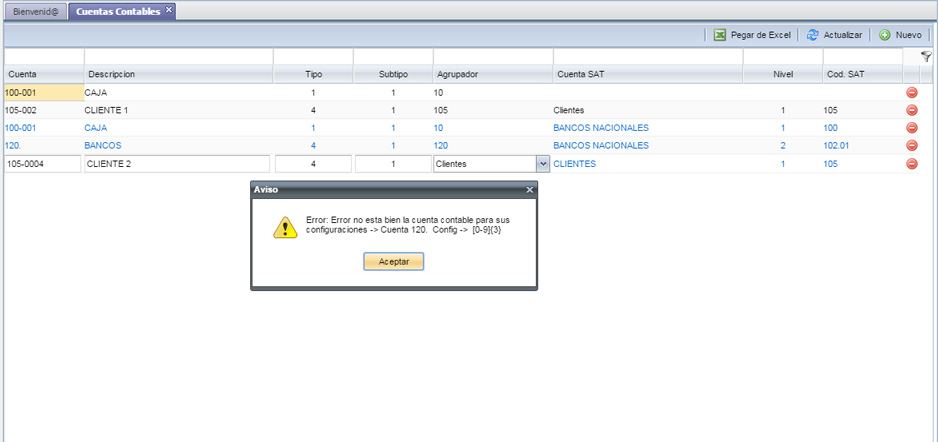Delete the 105-0004 CLIENTE 2 row
This screenshot has width=938, height=442.
[x=911, y=164]
